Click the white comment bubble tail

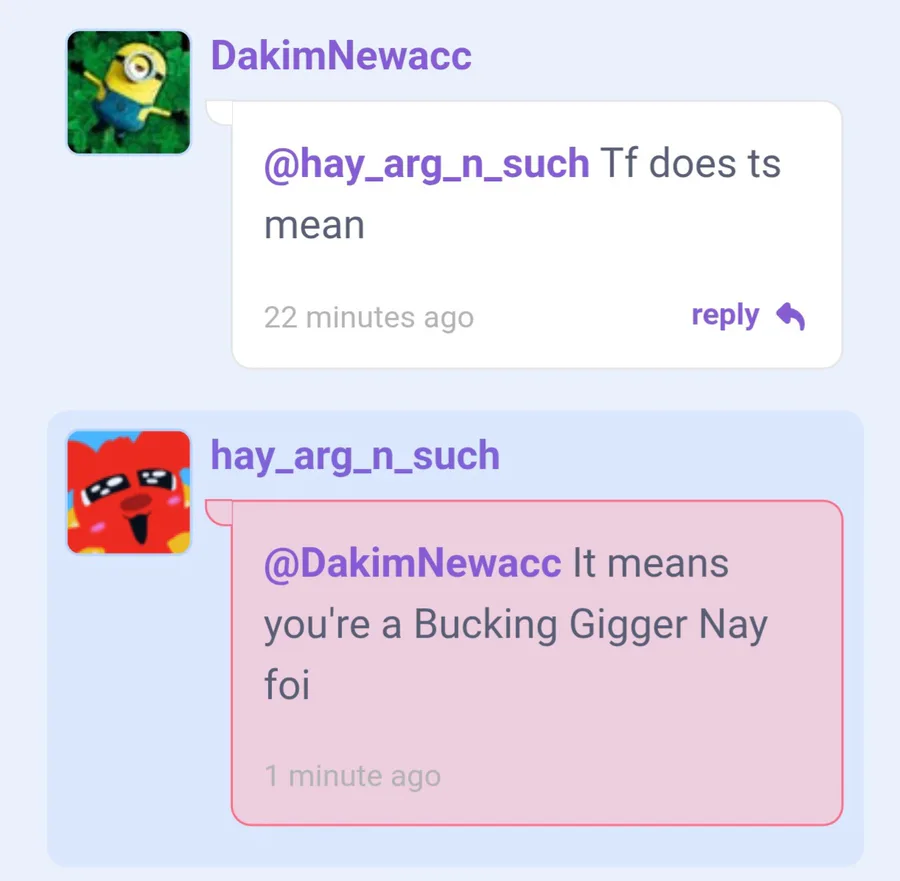click(219, 112)
